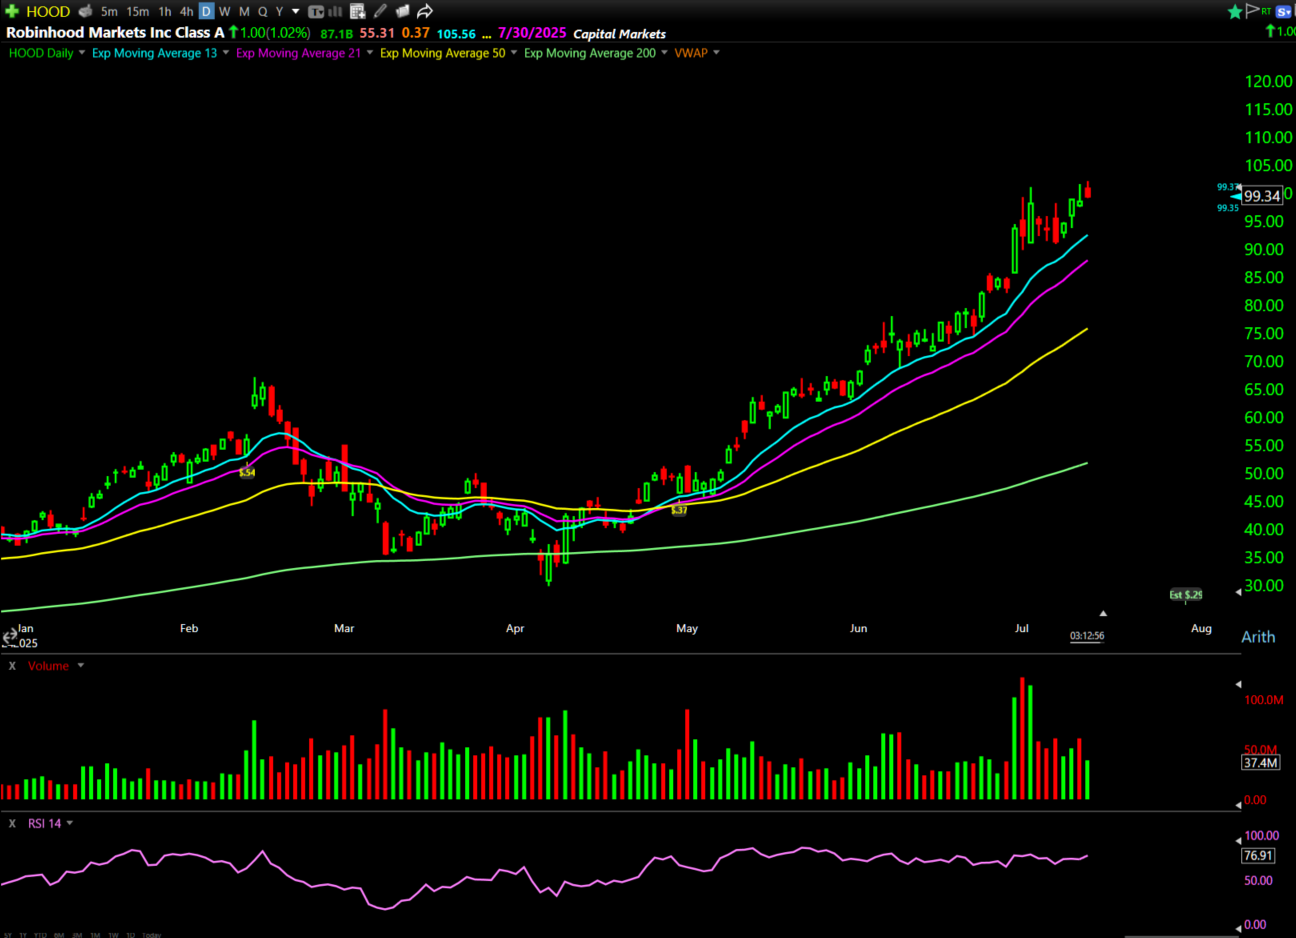This screenshot has width=1296, height=938.
Task: Select the Yearly (Y) timeframe
Action: click(280, 11)
